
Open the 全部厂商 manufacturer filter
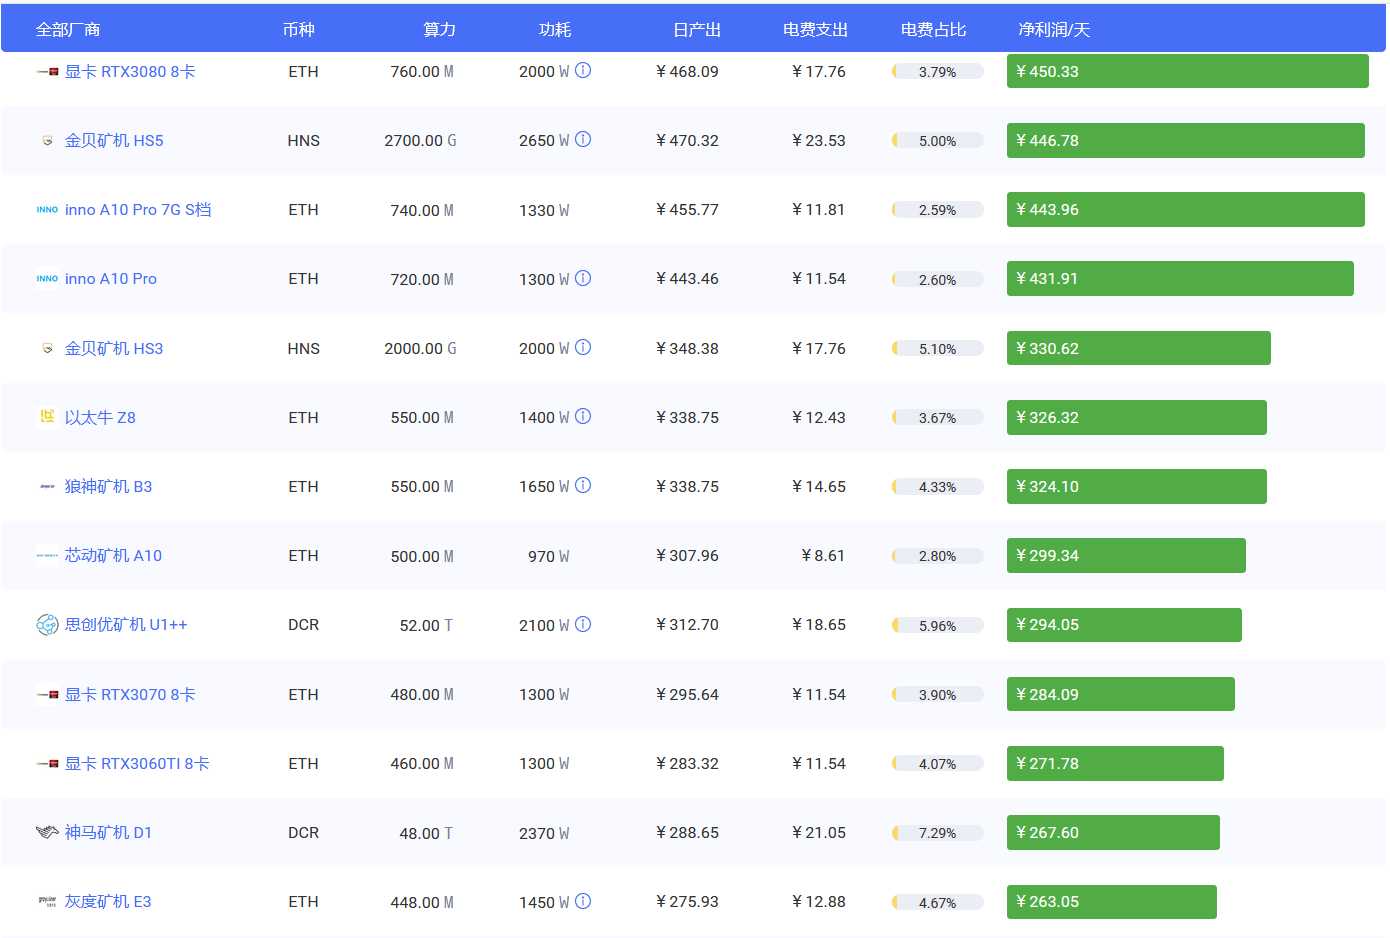(x=68, y=30)
